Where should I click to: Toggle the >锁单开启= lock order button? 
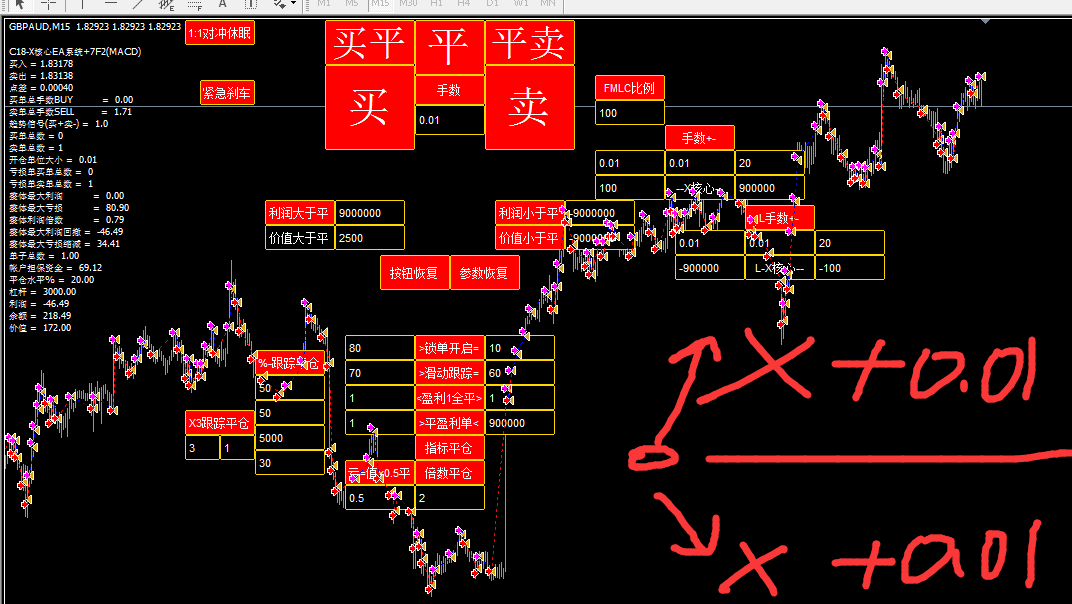tap(449, 348)
